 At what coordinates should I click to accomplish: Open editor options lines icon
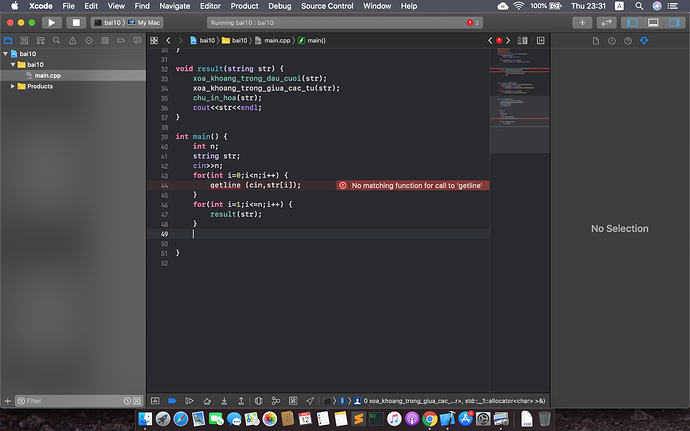point(522,41)
